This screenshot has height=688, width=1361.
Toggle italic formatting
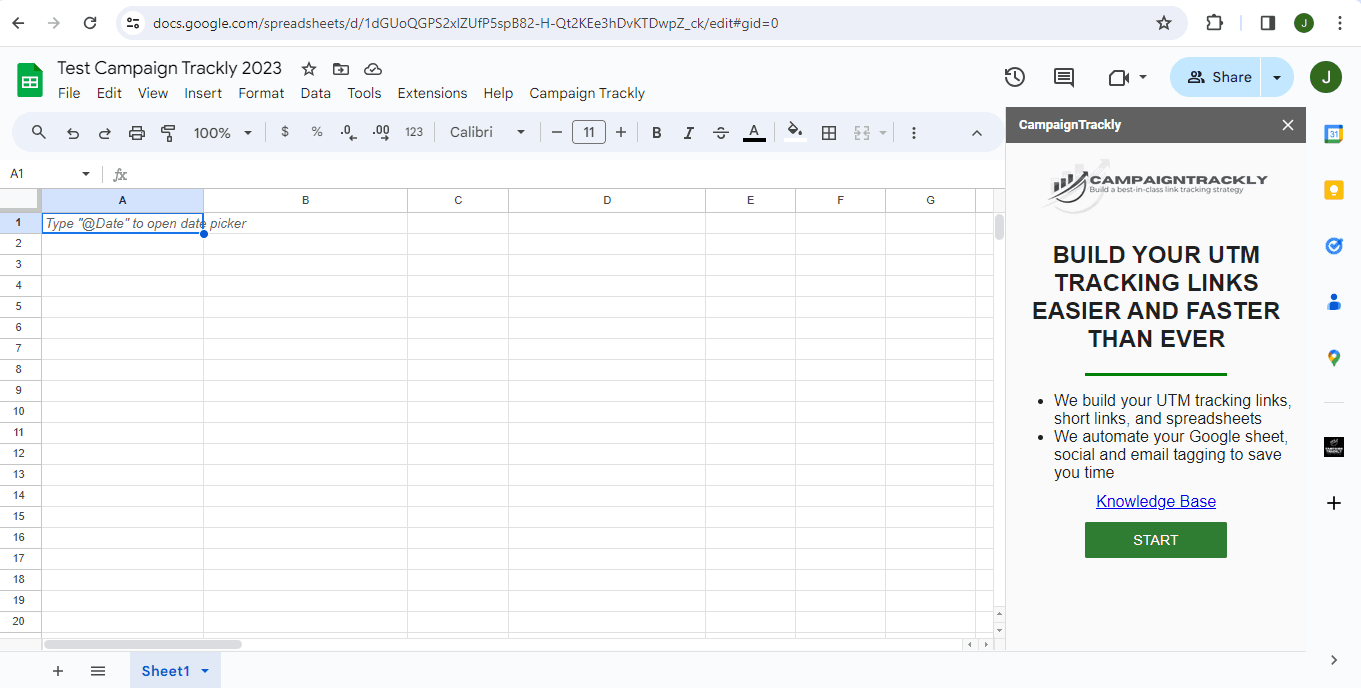pyautogui.click(x=688, y=131)
